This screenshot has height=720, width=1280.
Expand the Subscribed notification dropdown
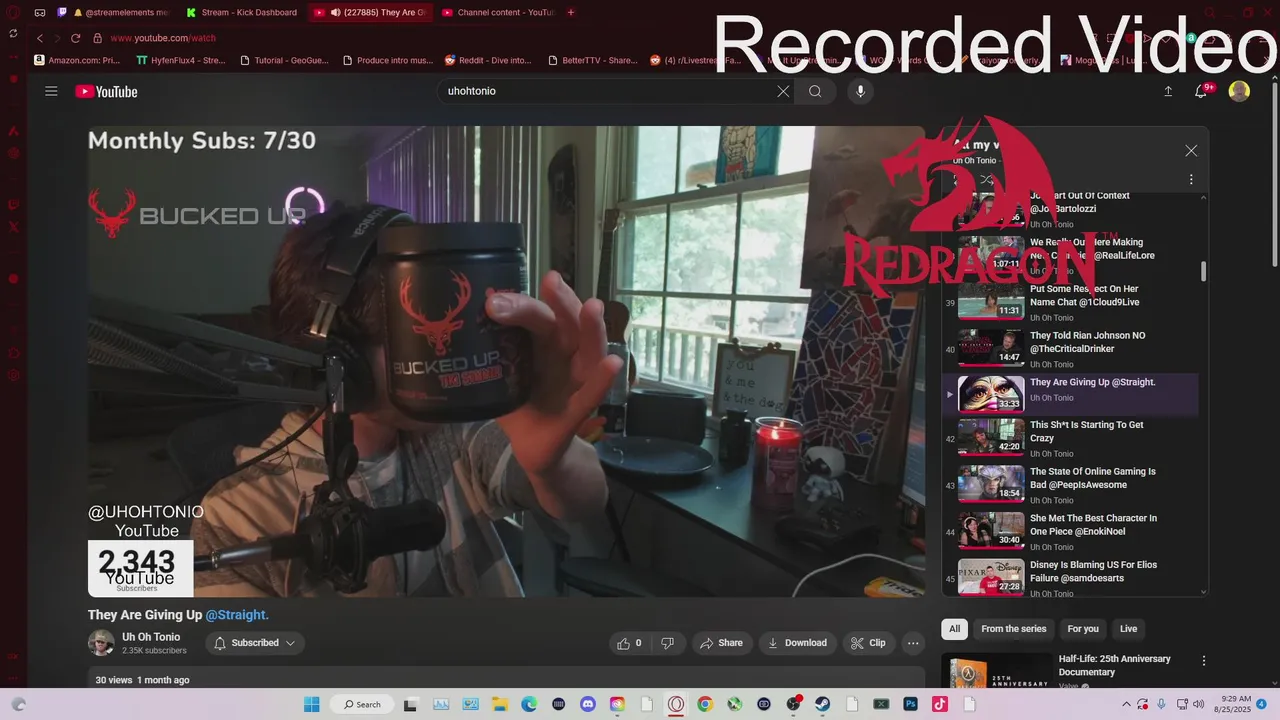tap(290, 643)
